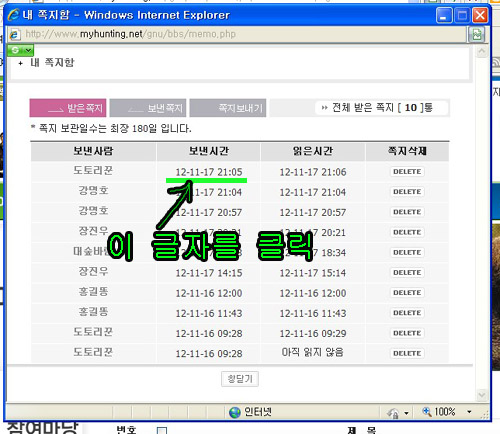This screenshot has width=500, height=434.
Task: Open the 쪽지보내기 tab
Action: [228, 108]
